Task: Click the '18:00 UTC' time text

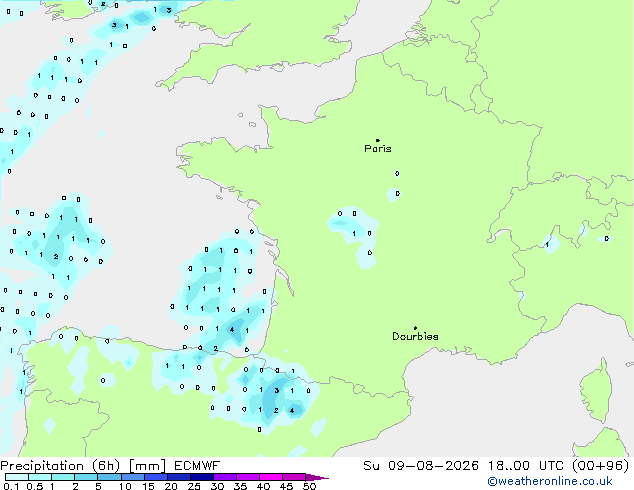Action: tap(525, 466)
